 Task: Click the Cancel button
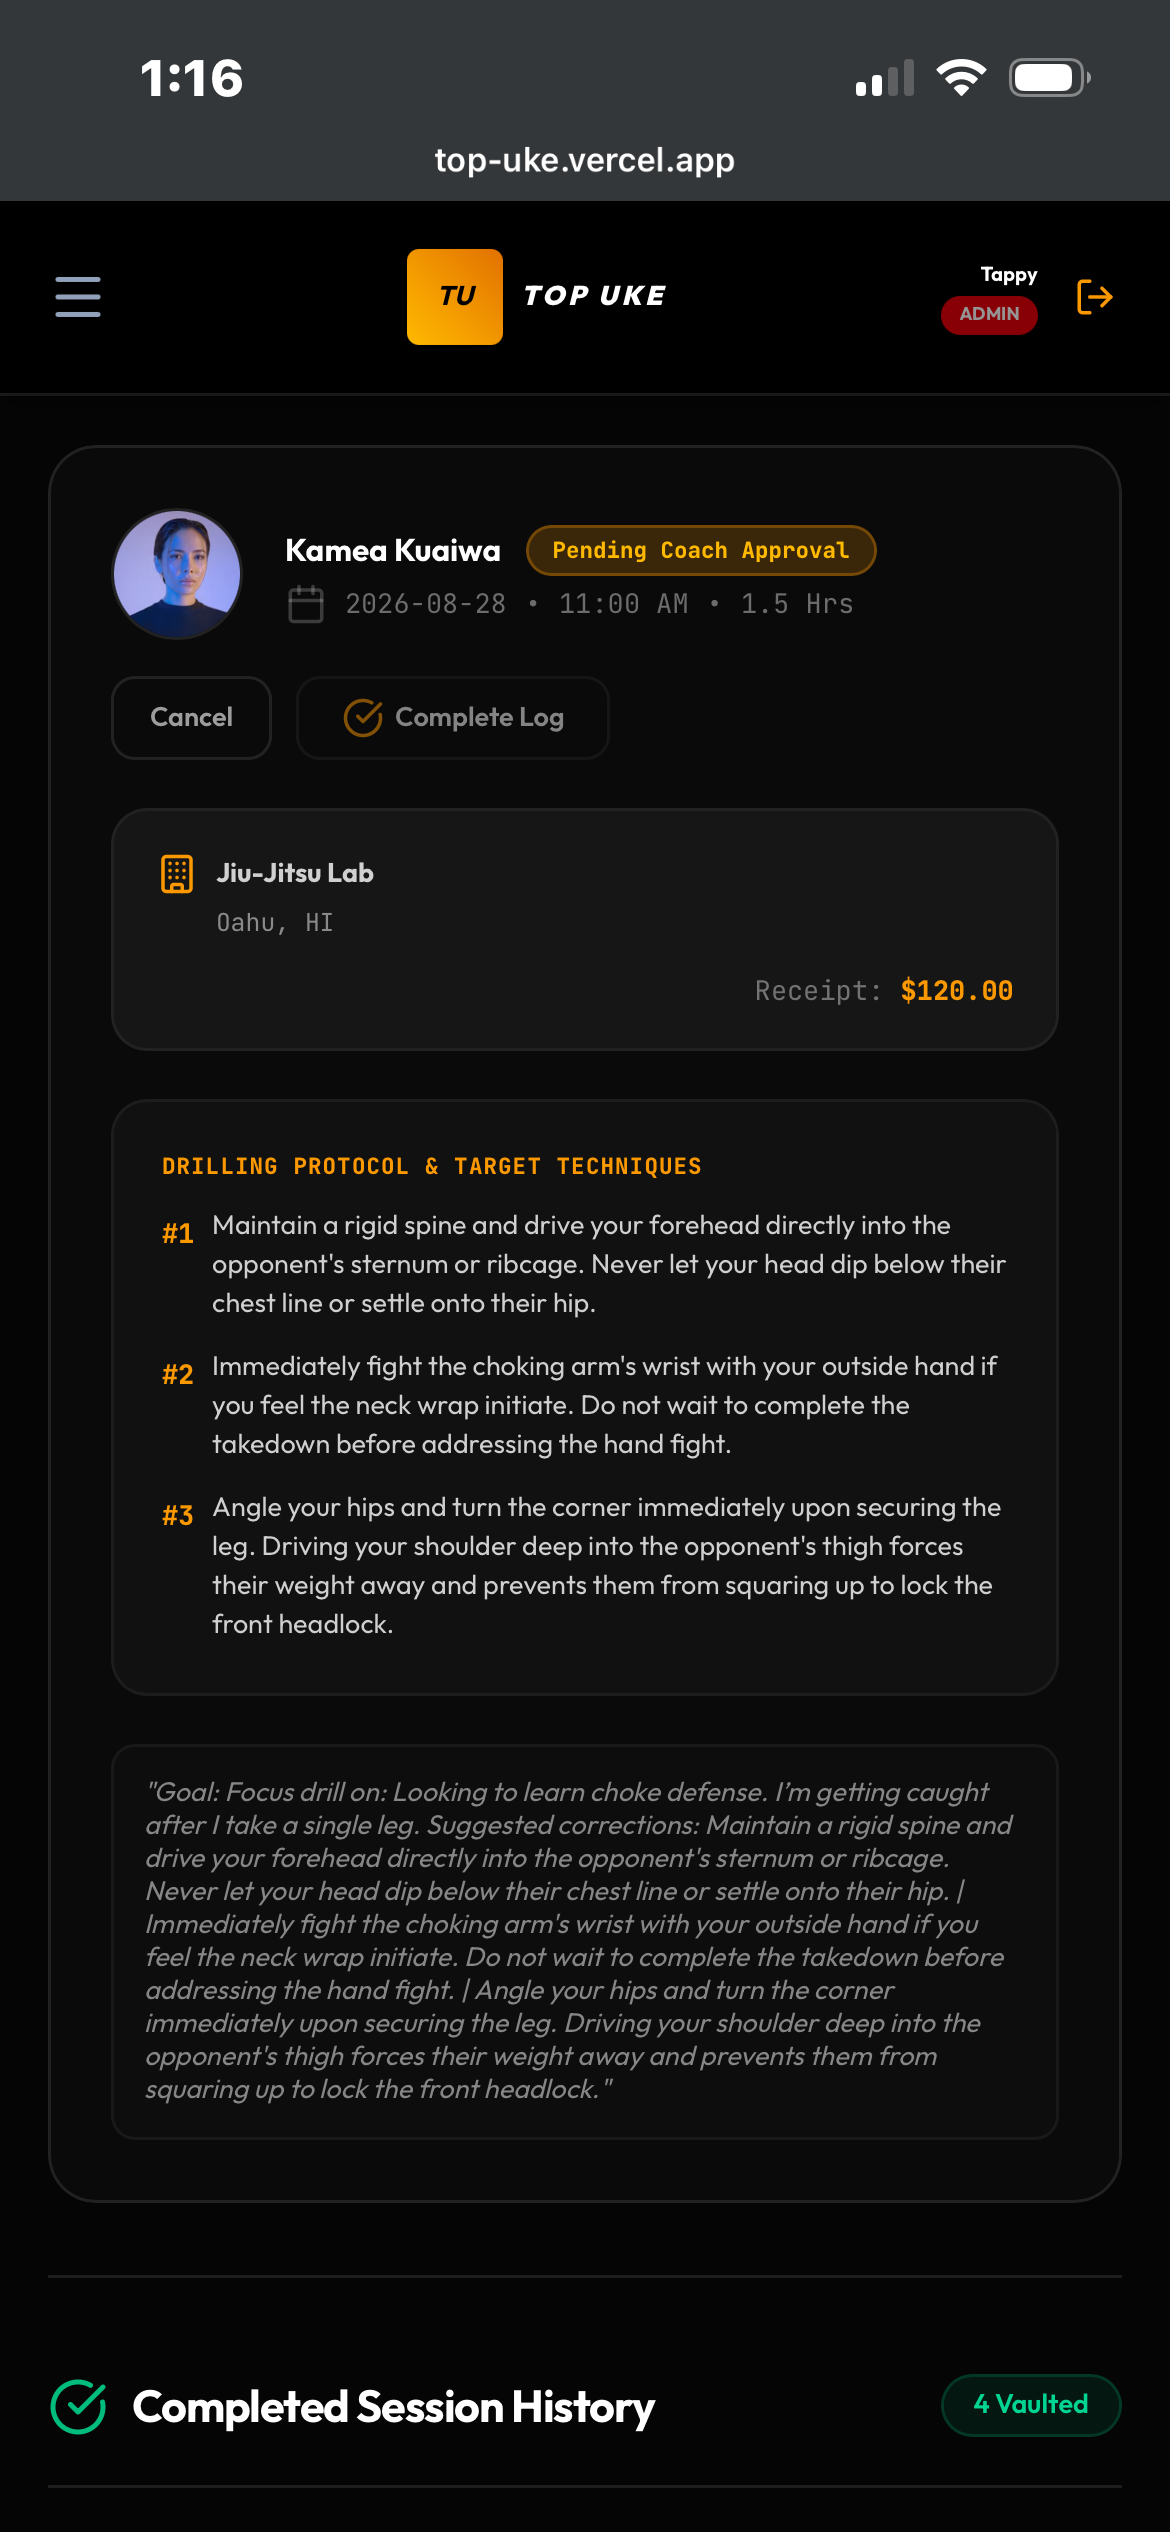click(x=191, y=717)
